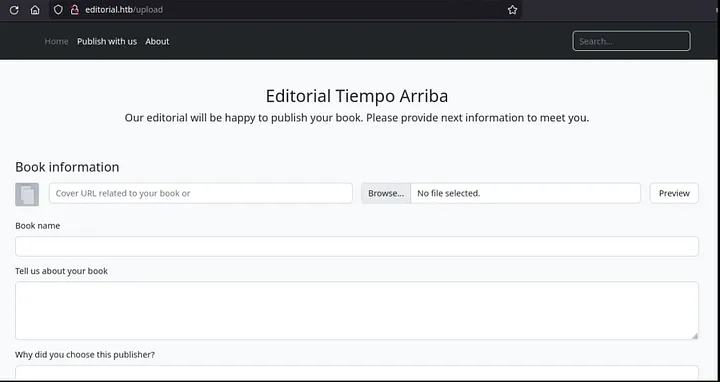The width and height of the screenshot is (720, 382).
Task: Show site security info via the padlock icon
Action: coord(74,10)
